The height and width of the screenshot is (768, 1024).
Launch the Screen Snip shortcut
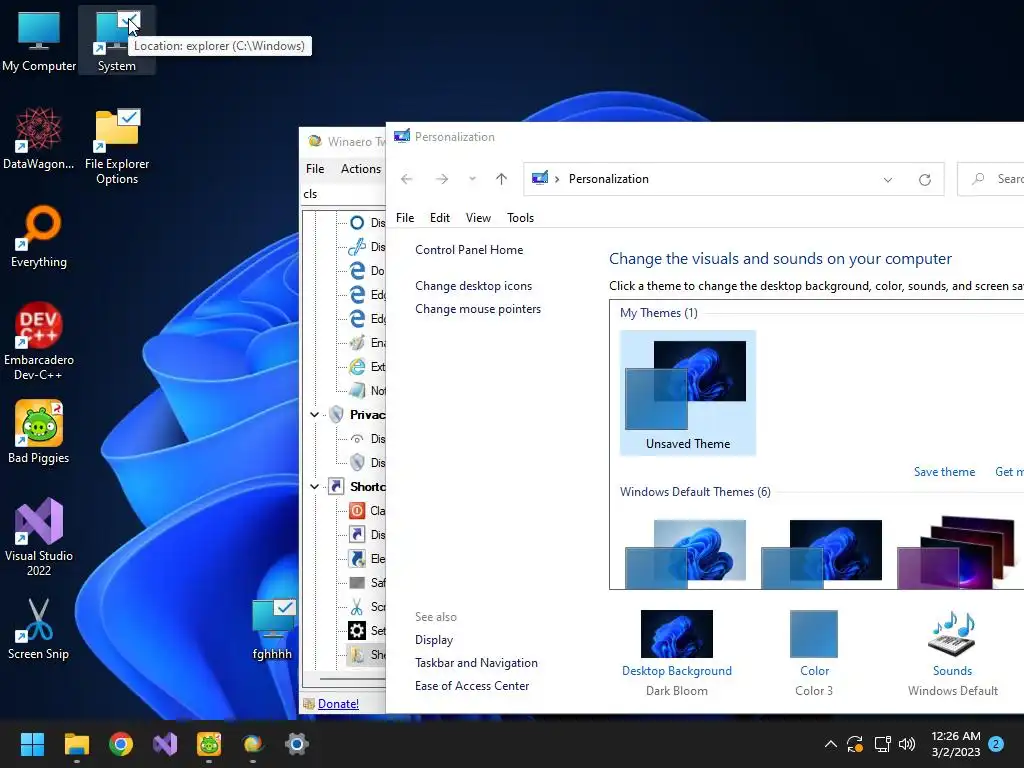click(x=39, y=628)
